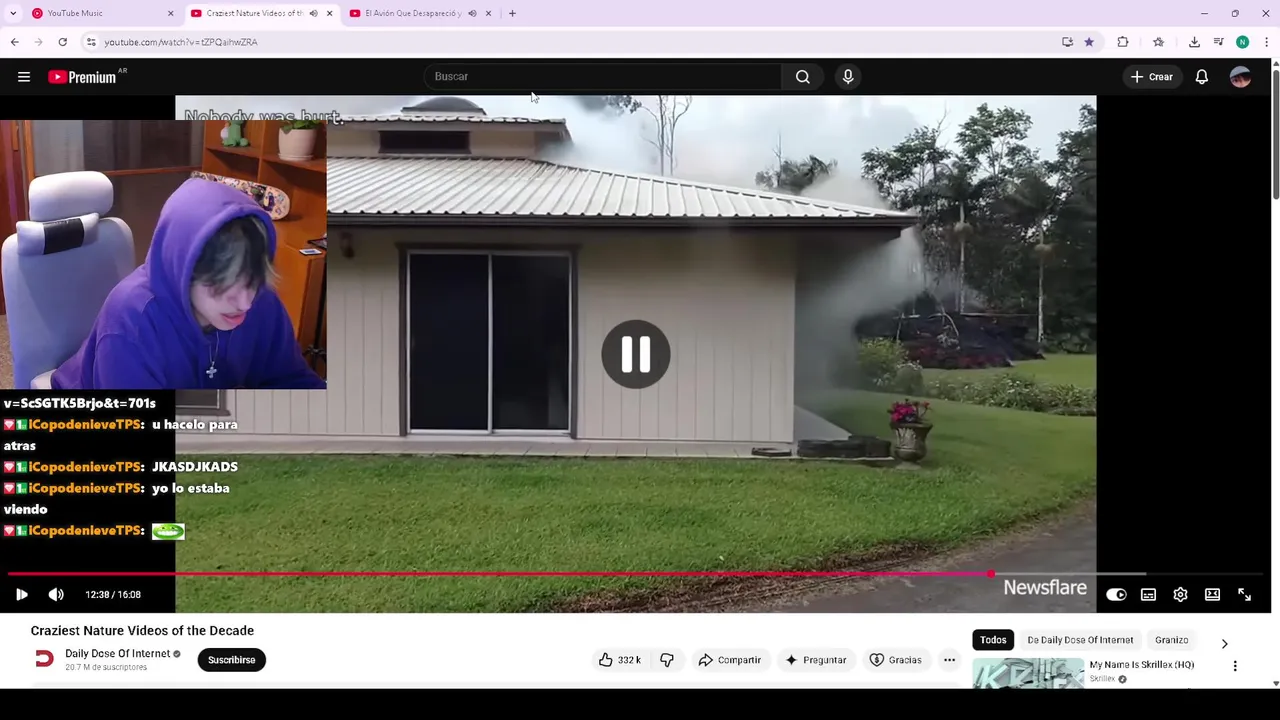Click the Daily Dose Of Internet channel avatar
Viewport: 1280px width, 720px height.
pyautogui.click(x=44, y=658)
